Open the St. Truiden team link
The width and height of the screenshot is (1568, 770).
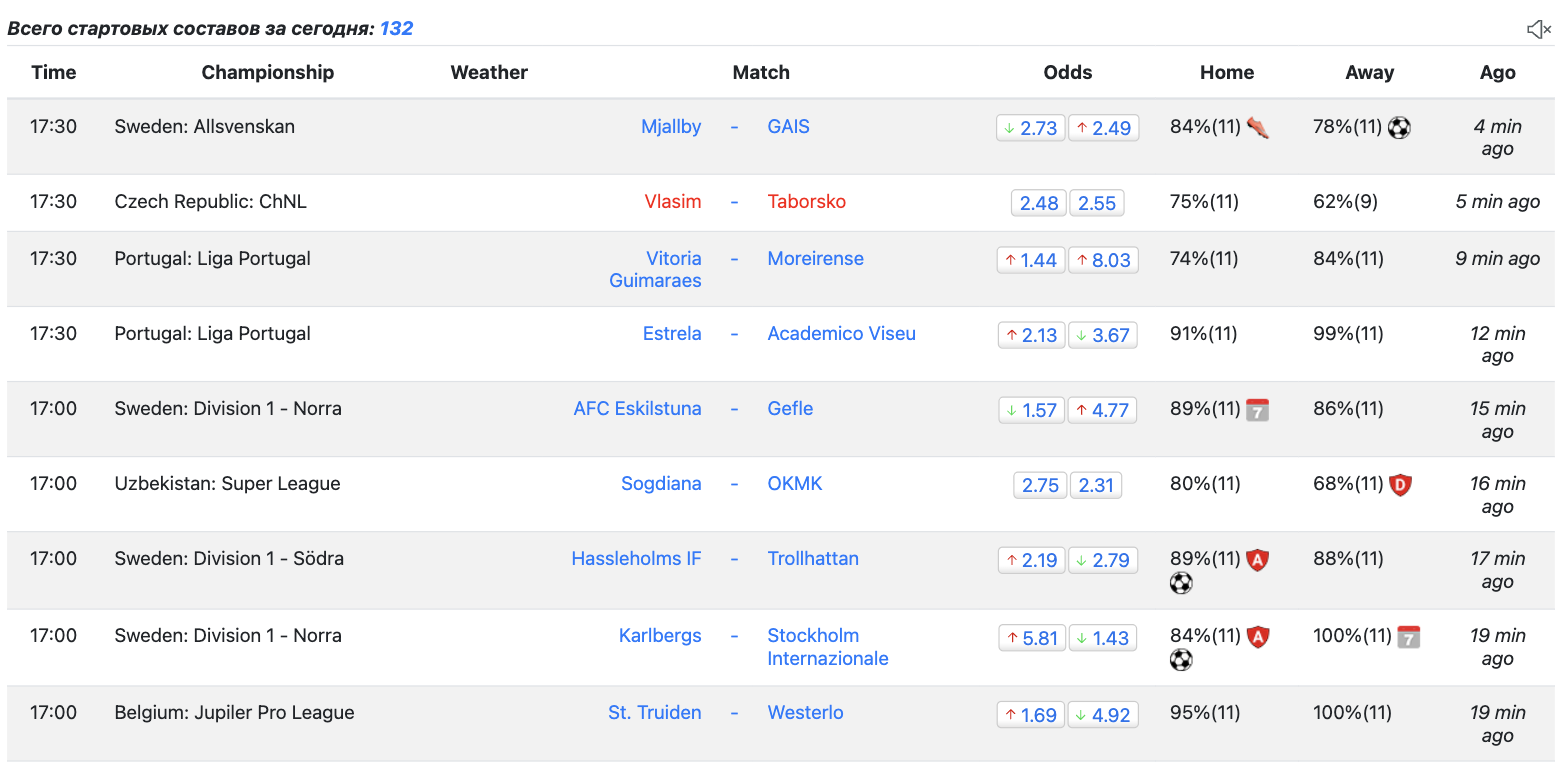[655, 713]
